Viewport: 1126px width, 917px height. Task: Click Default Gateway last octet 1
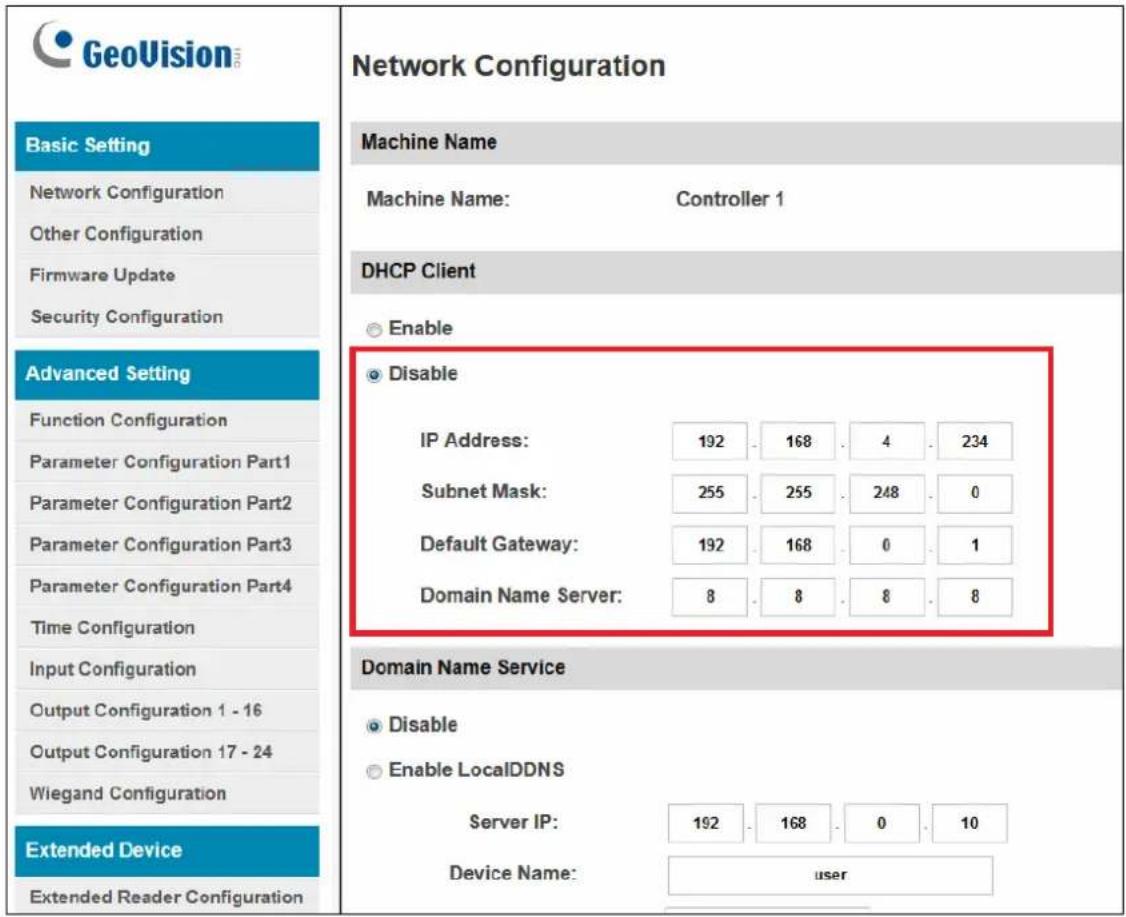[974, 545]
